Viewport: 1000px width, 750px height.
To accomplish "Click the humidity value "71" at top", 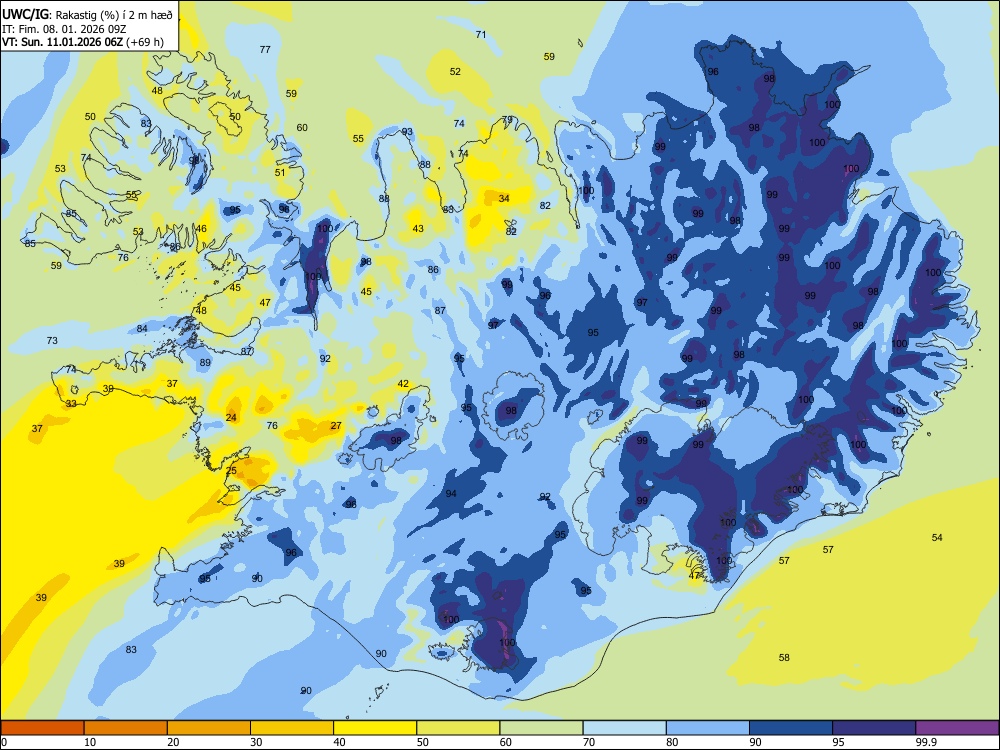I will click(481, 34).
